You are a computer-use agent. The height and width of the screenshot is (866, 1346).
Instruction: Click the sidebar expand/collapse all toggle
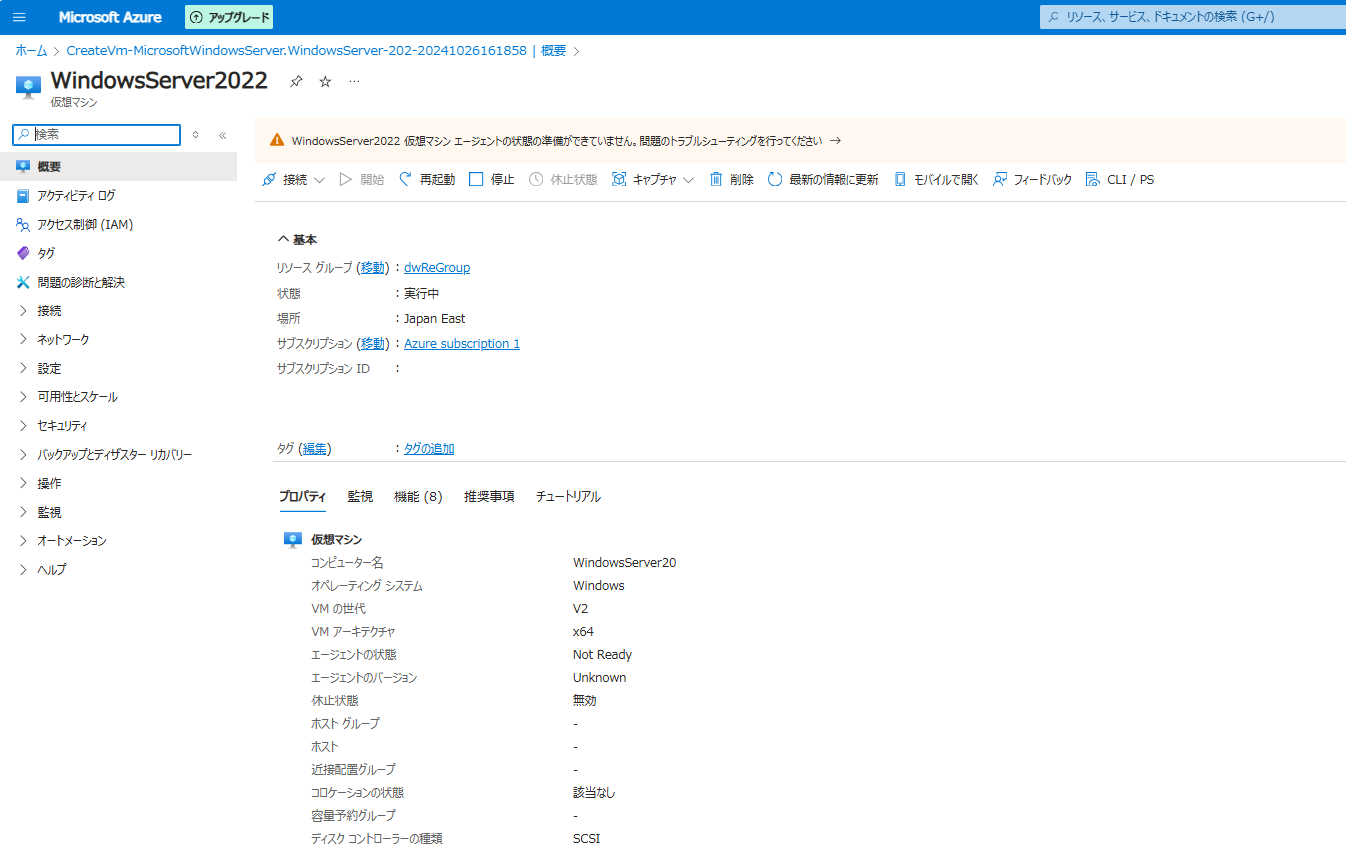[x=196, y=134]
